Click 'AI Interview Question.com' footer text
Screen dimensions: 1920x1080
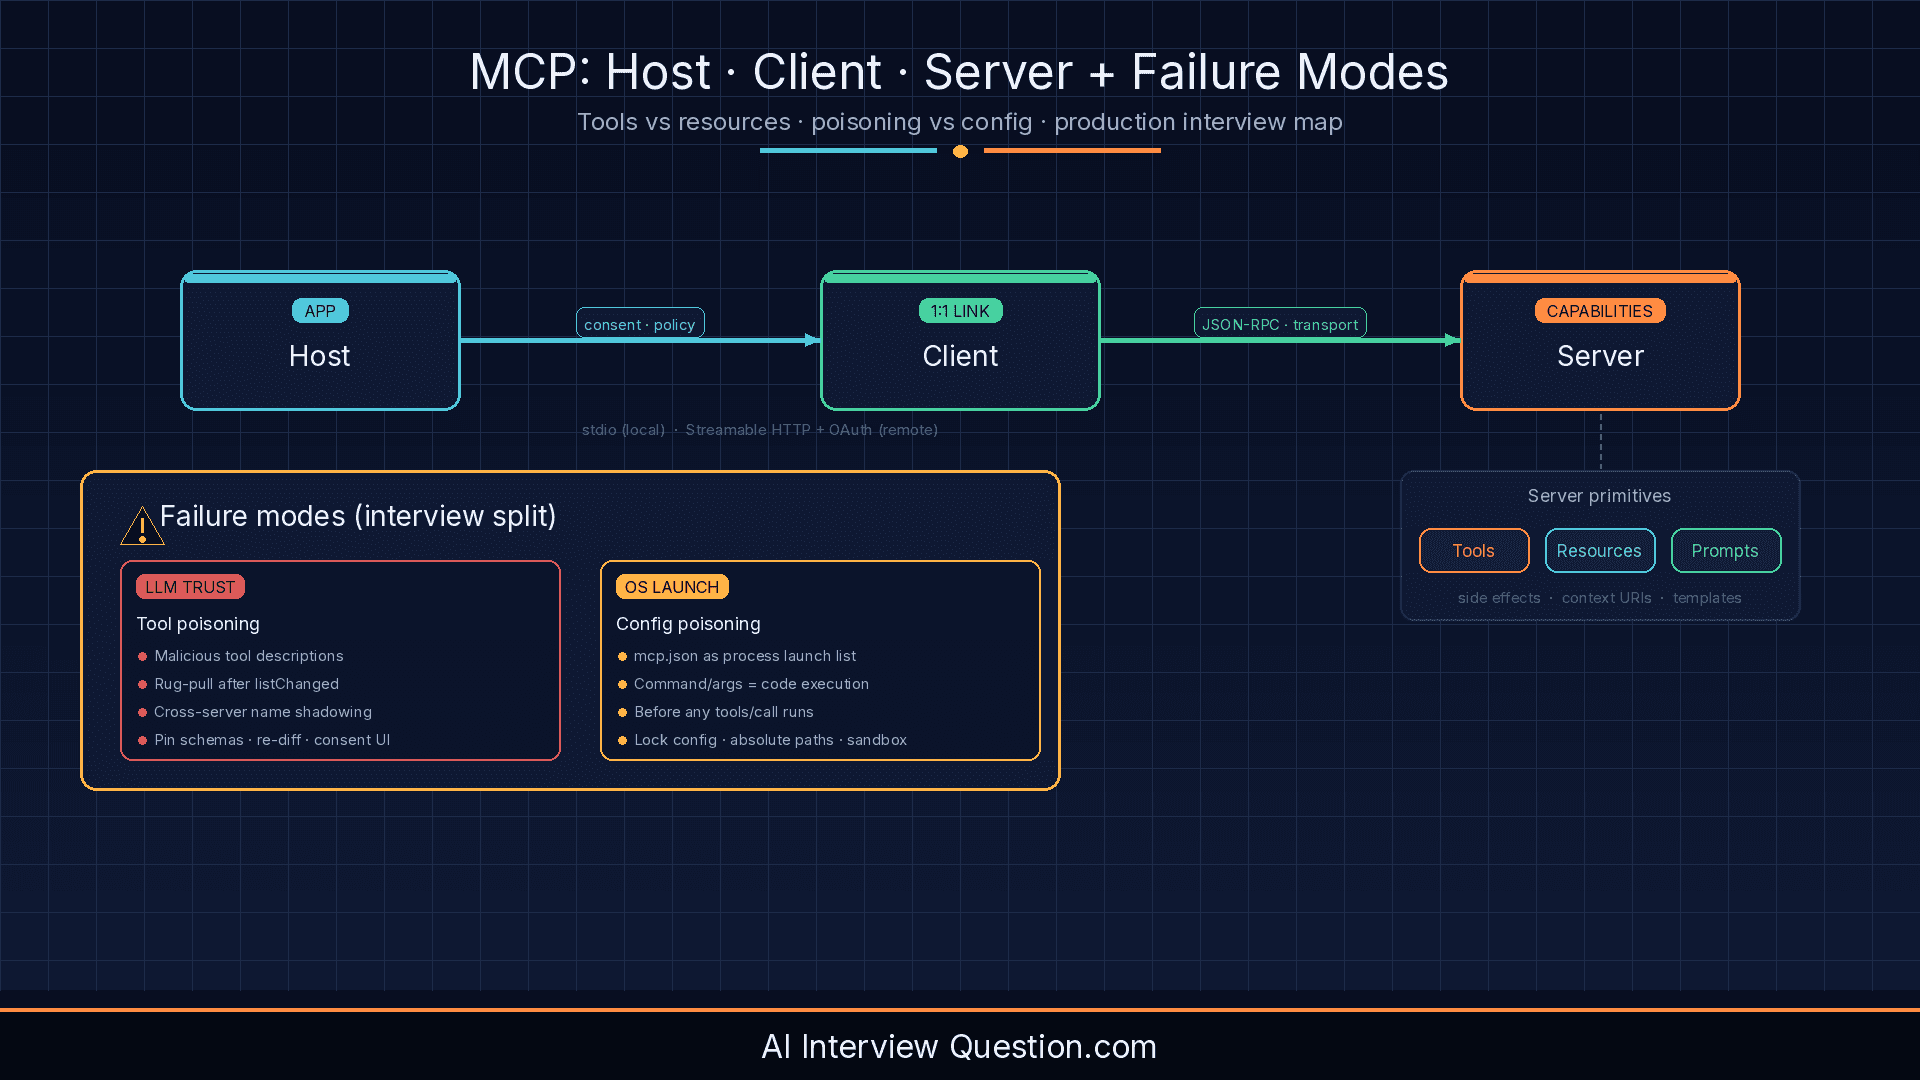pos(959,1046)
